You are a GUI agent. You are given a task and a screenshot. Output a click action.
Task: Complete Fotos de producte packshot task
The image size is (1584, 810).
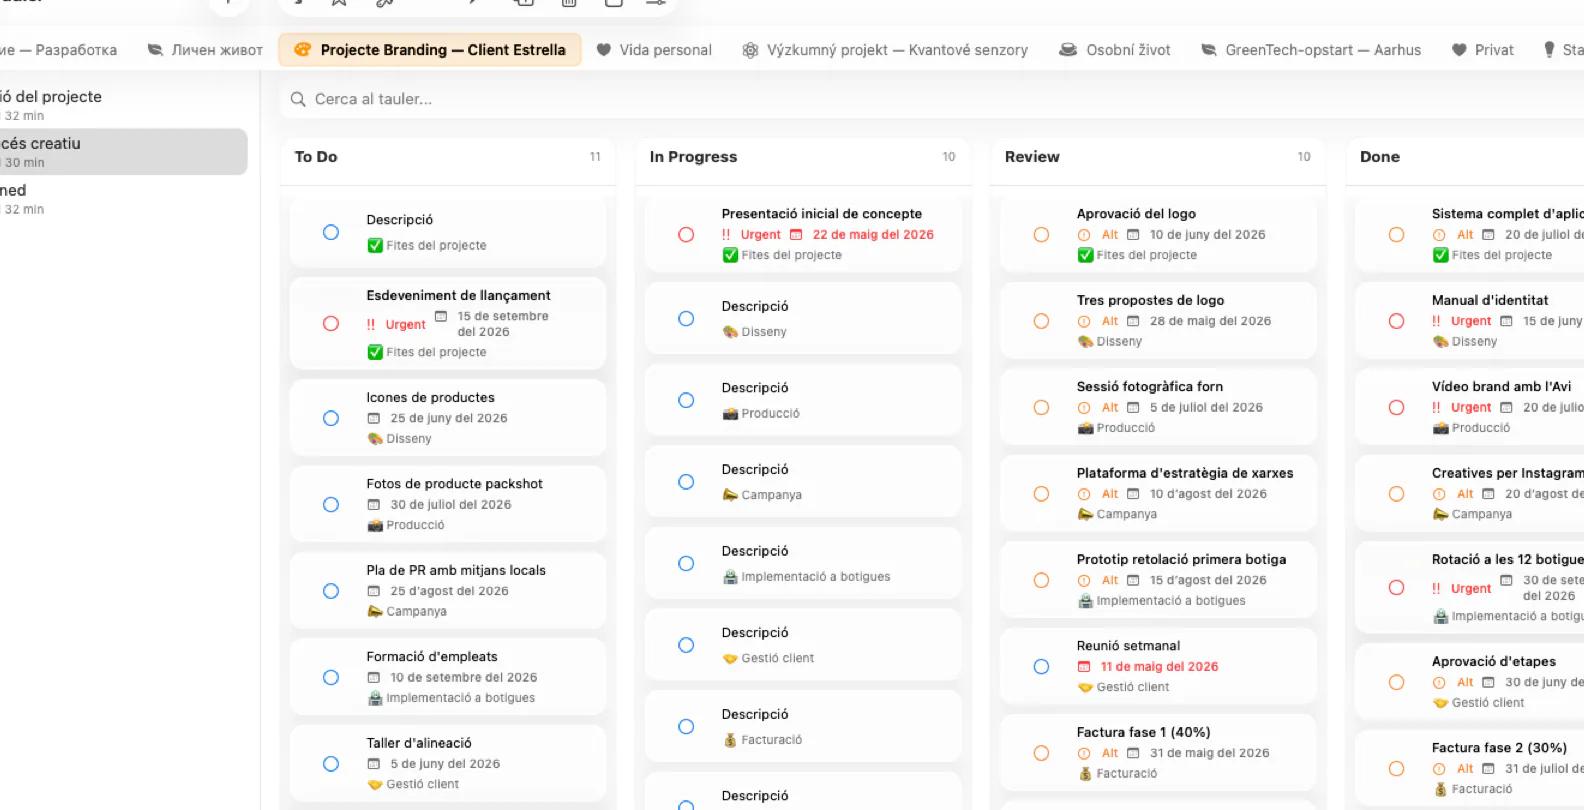331,505
